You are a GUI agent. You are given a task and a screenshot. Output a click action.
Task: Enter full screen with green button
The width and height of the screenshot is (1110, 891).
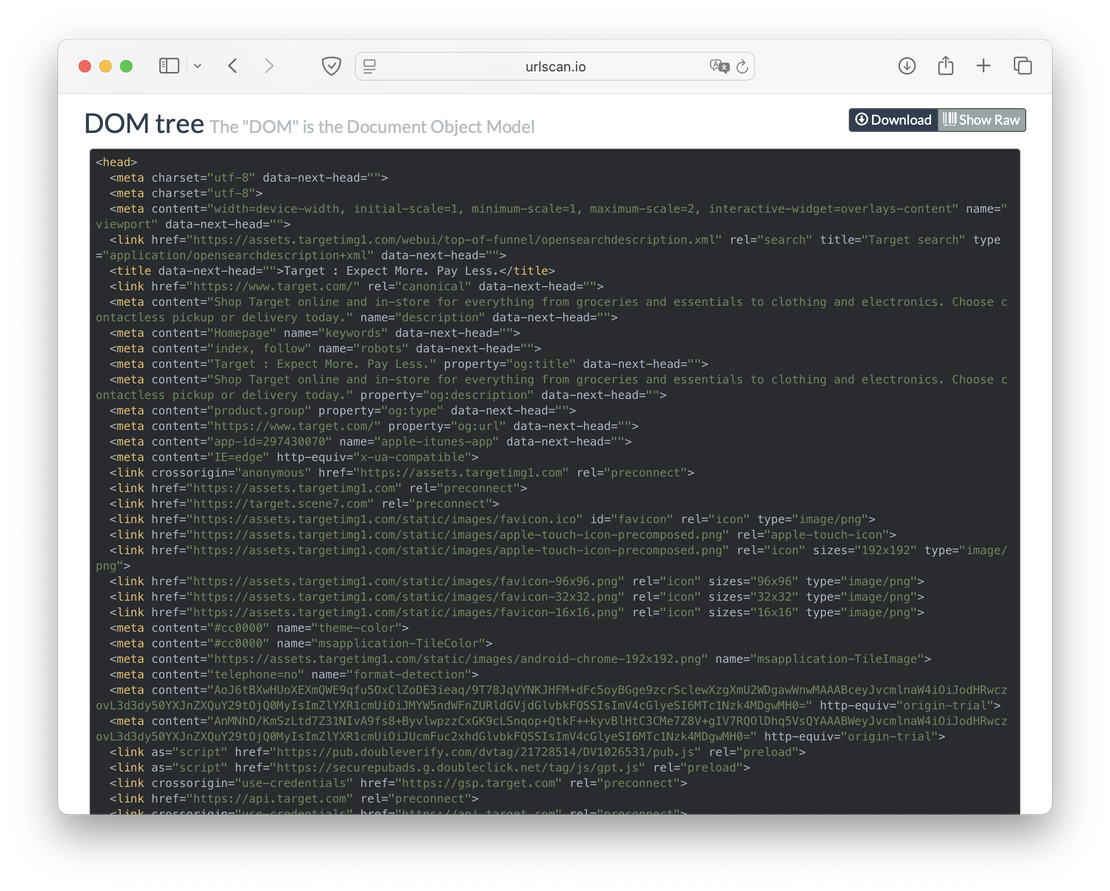tap(126, 66)
